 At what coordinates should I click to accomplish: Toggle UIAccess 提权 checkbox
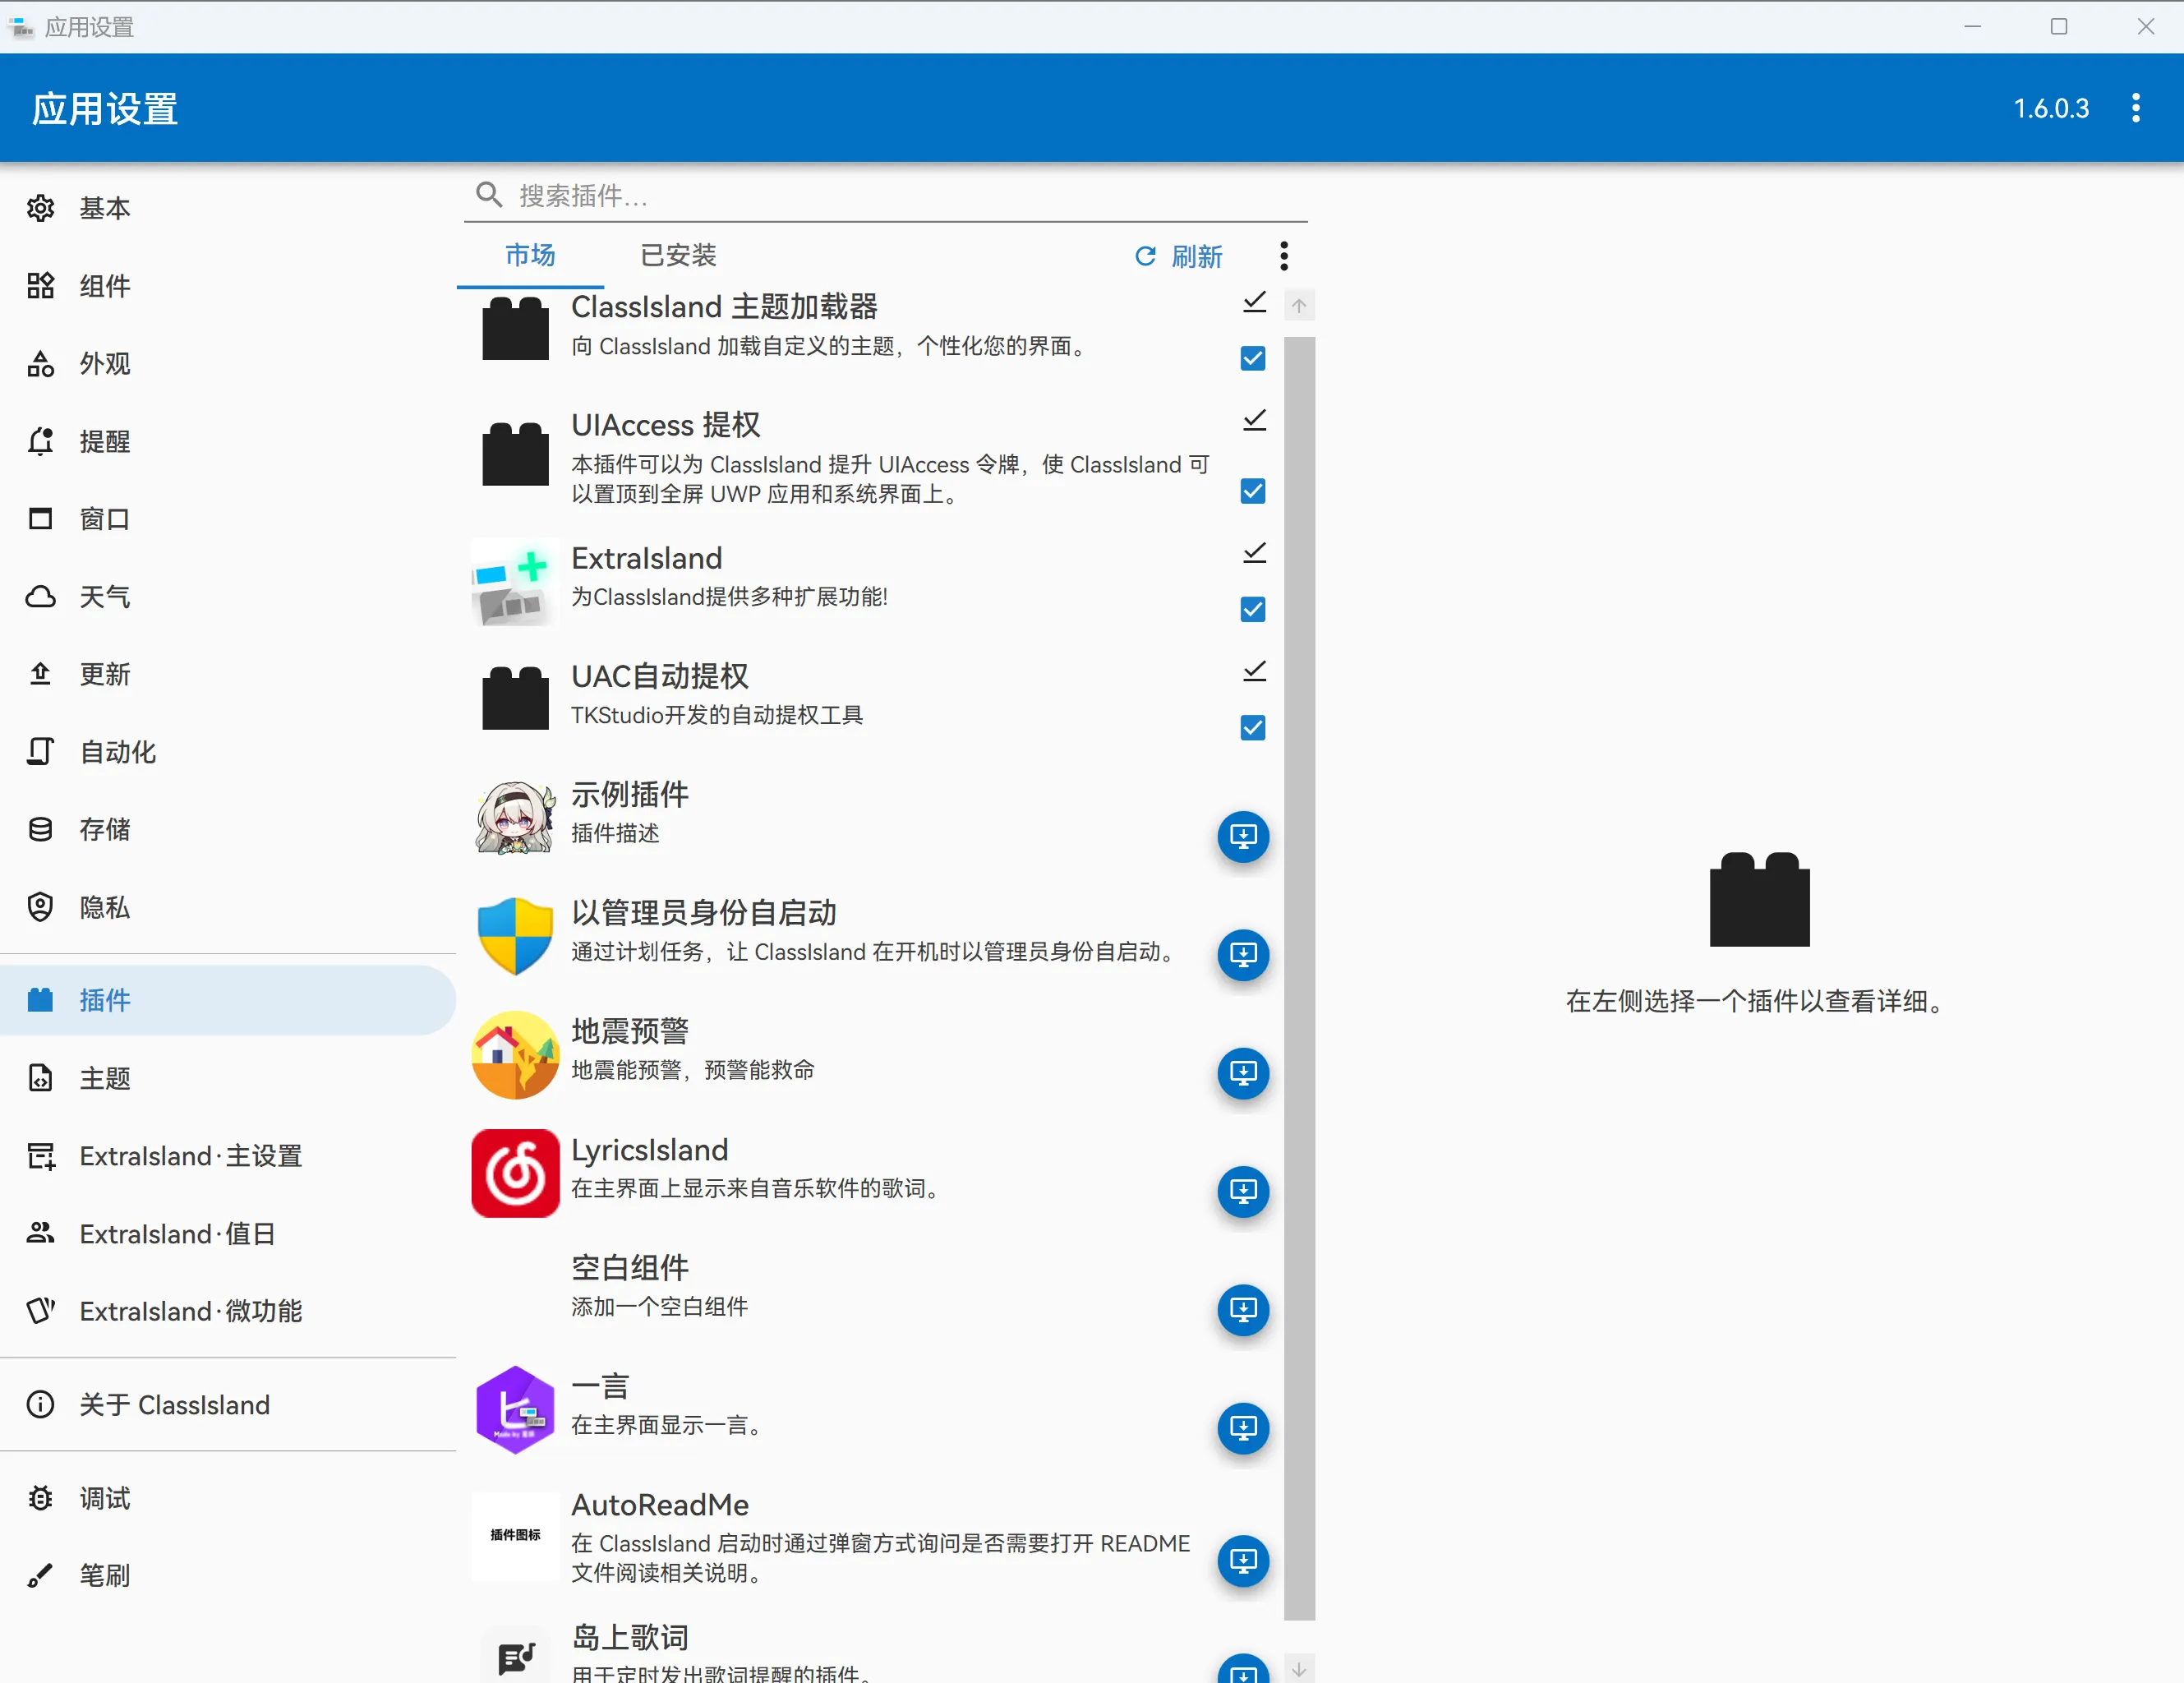(1253, 491)
